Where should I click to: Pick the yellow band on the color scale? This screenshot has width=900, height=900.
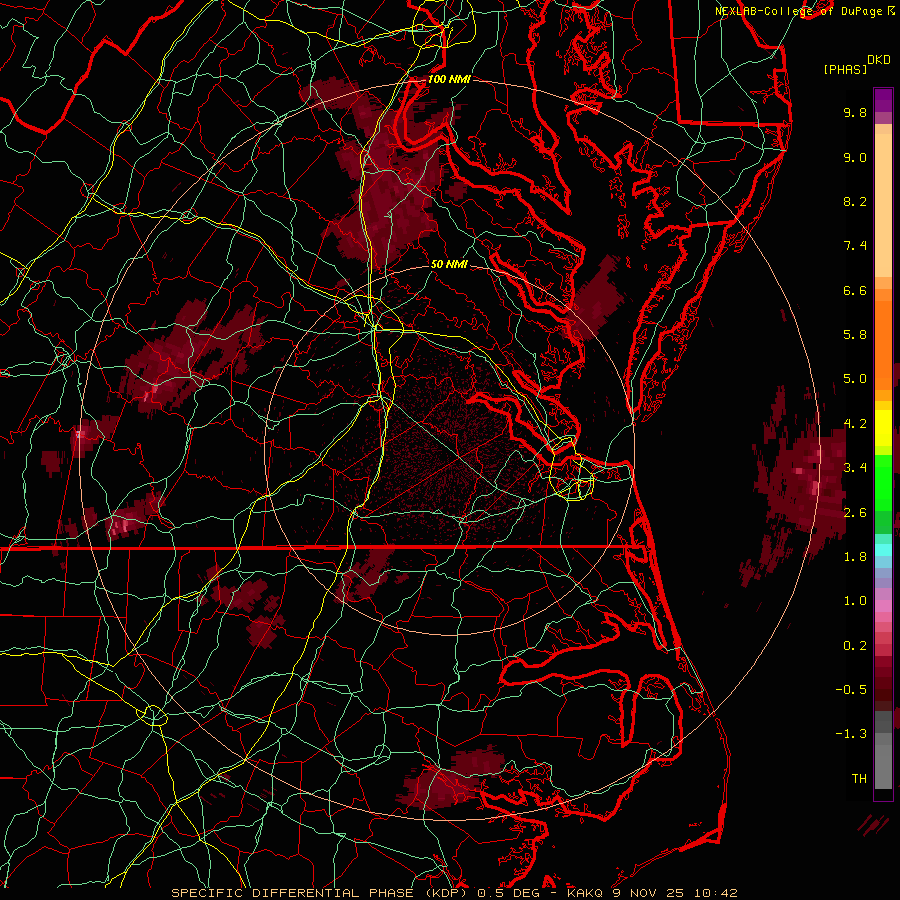tap(883, 428)
